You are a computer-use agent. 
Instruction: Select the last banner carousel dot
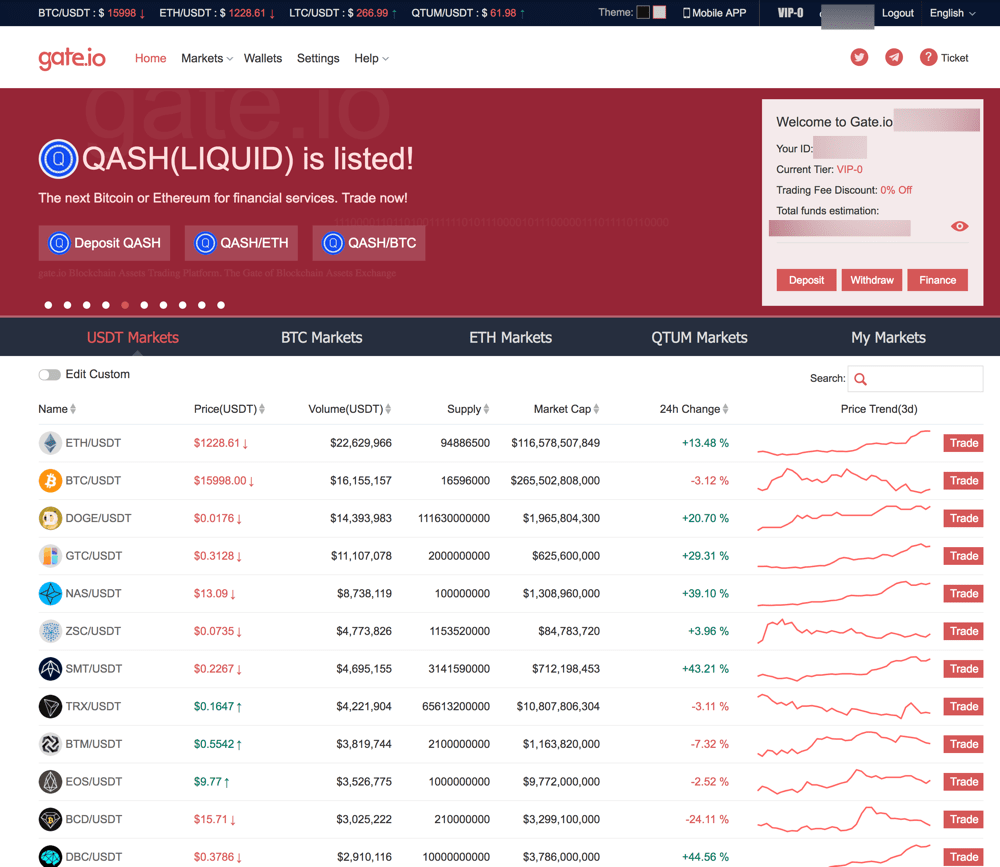[221, 305]
